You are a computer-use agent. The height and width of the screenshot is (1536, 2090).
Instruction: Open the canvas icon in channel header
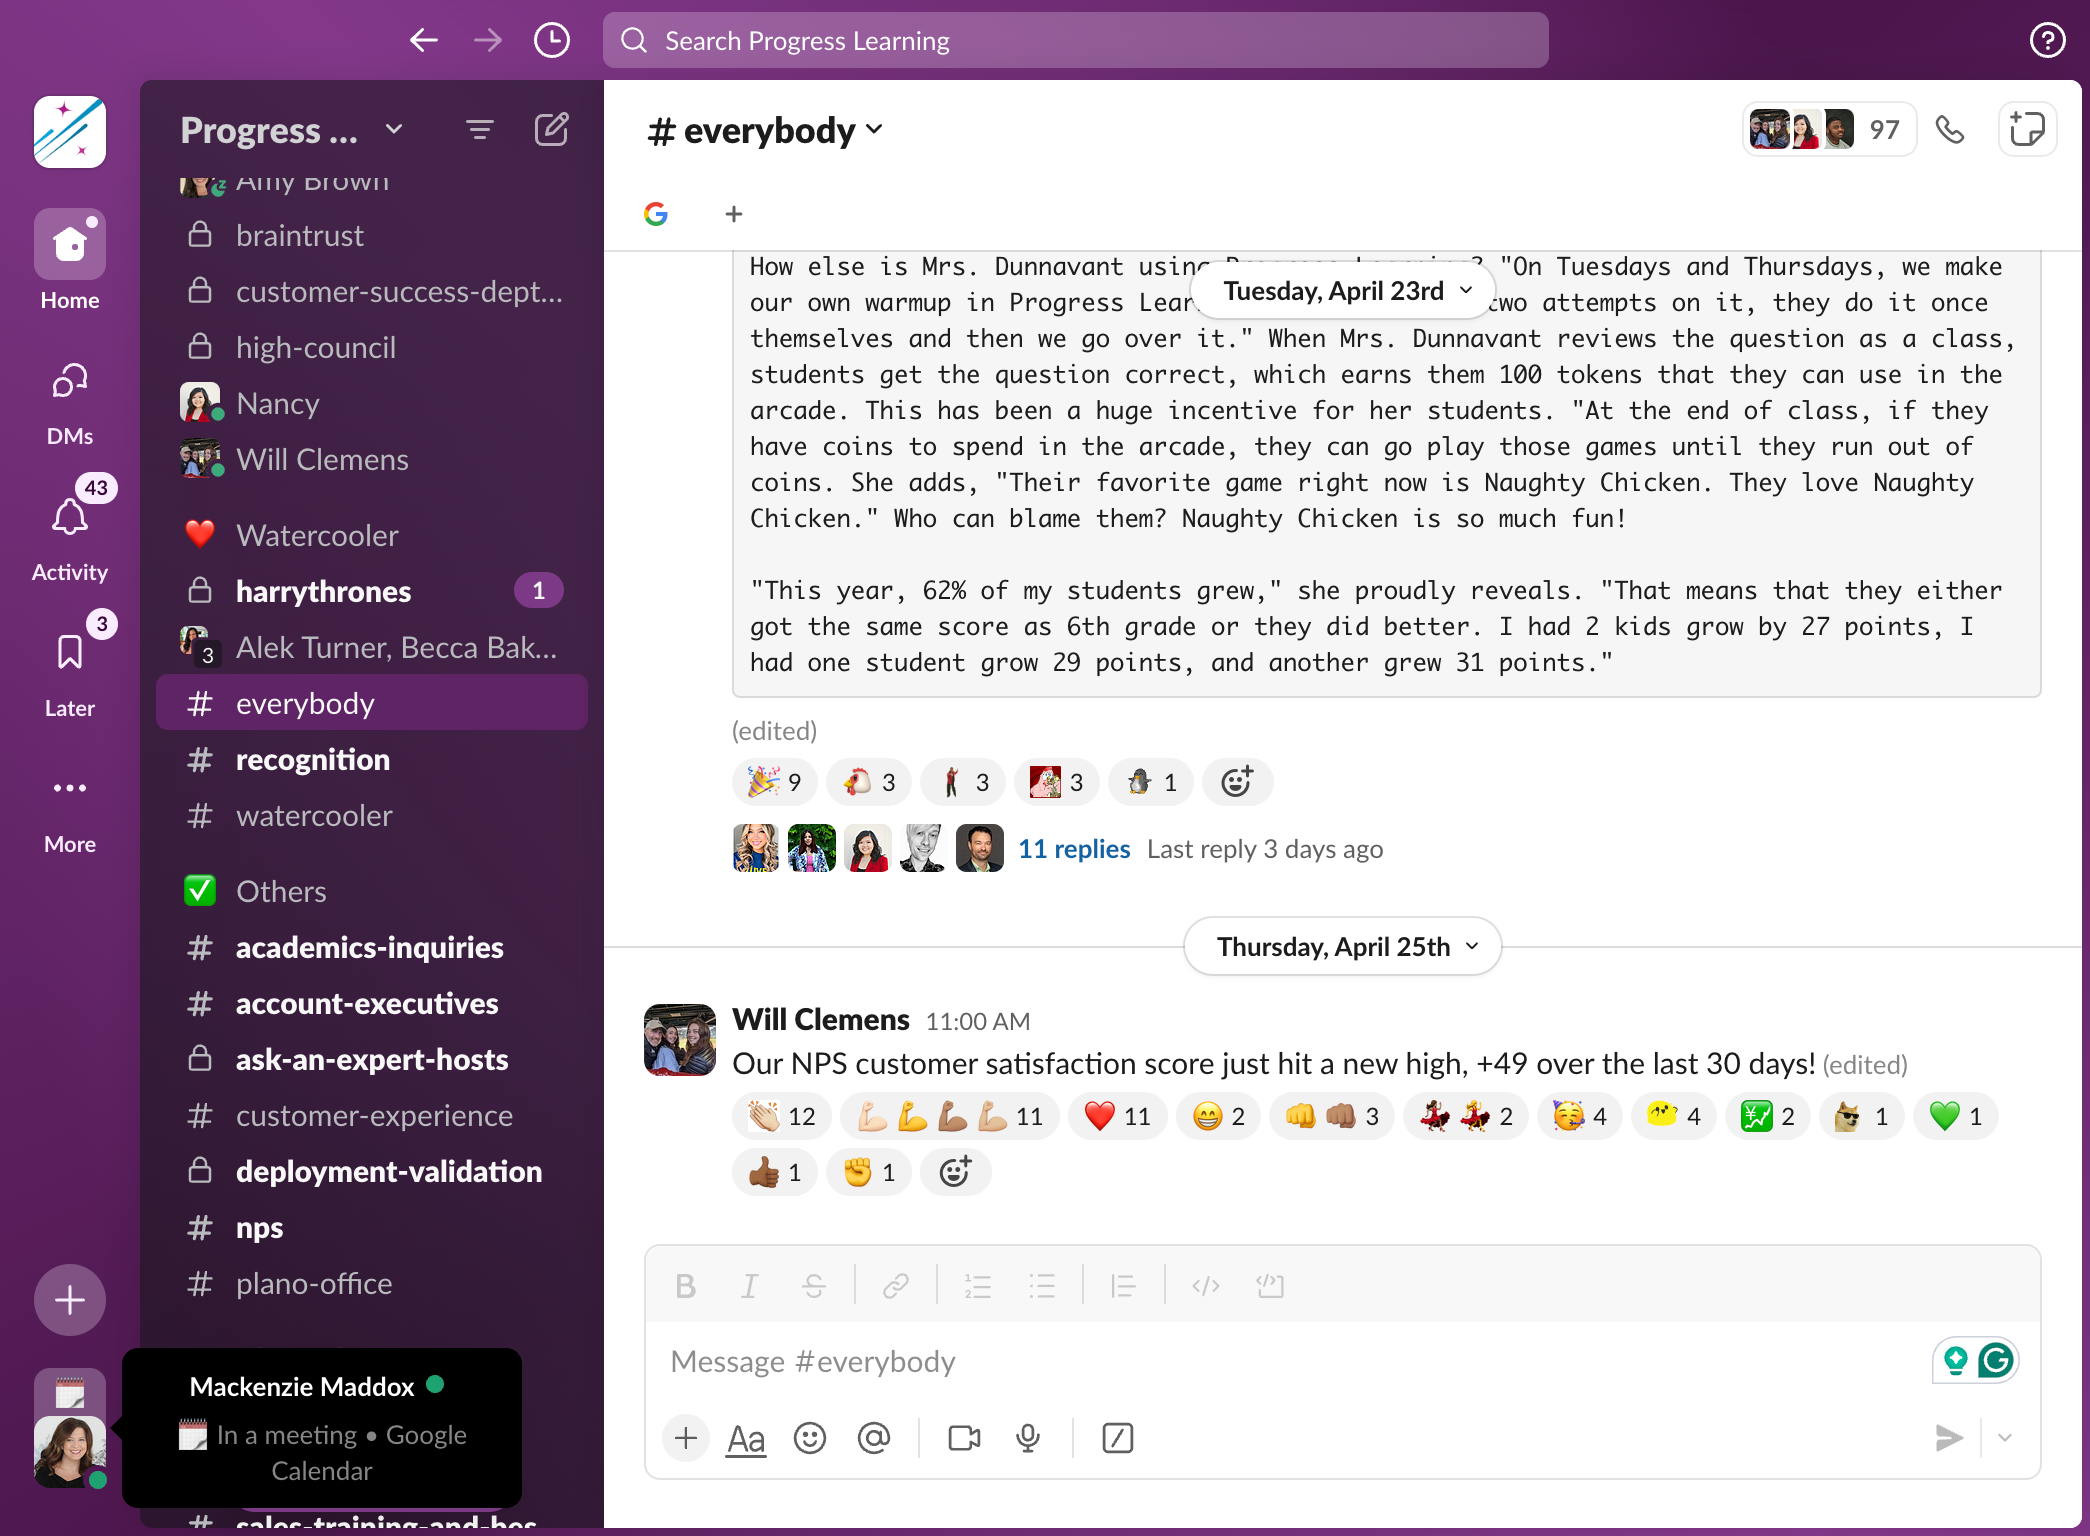(x=2027, y=129)
